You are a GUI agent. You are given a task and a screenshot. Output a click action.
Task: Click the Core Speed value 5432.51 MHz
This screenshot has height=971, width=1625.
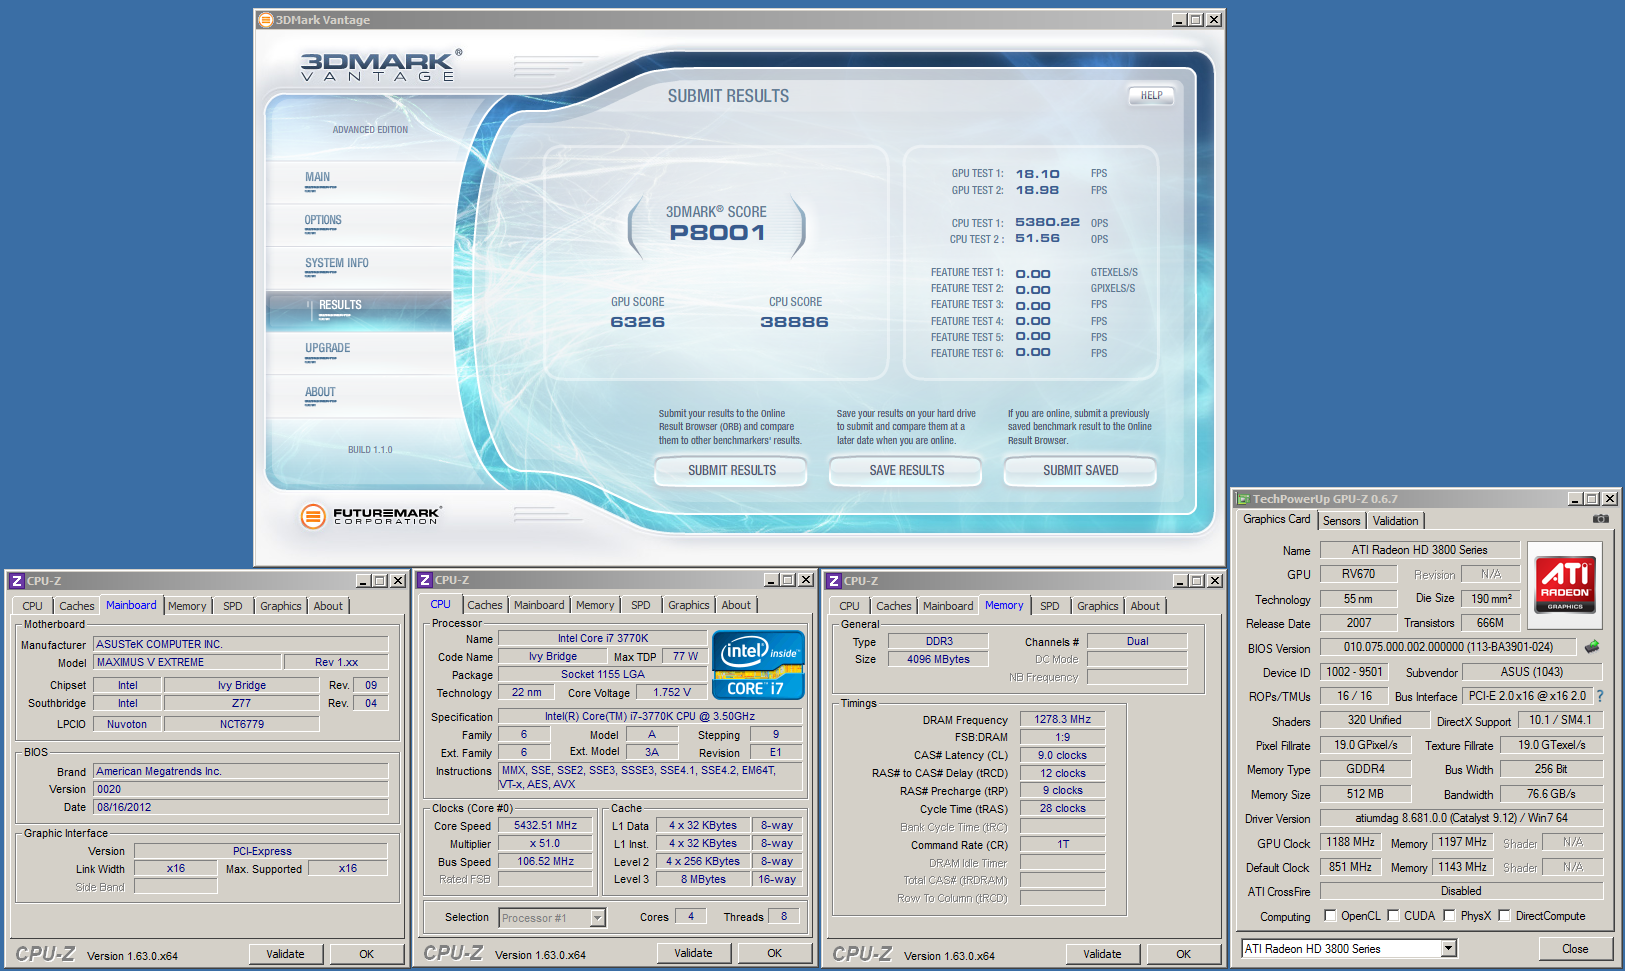pyautogui.click(x=546, y=825)
